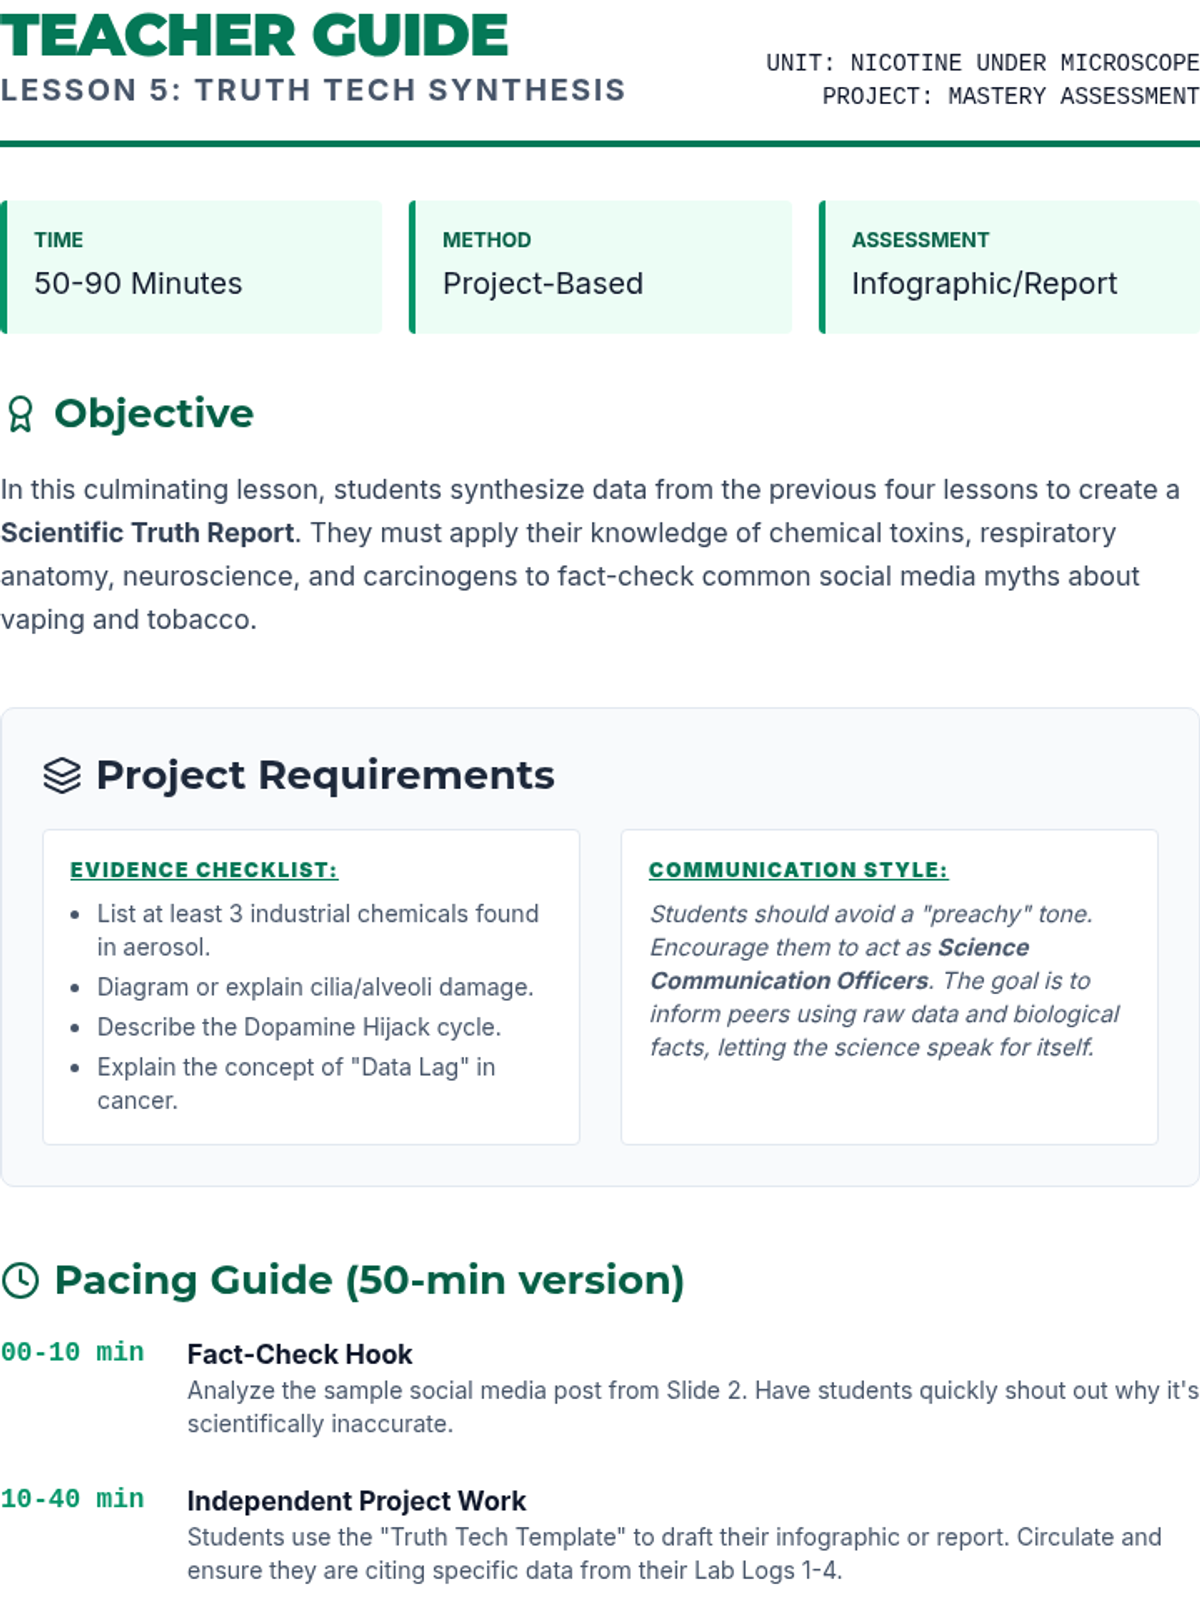Image resolution: width=1200 pixels, height=1600 pixels.
Task: Select the Lesson 5 Truth Tech Synthesis subtitle
Action: [x=312, y=90]
